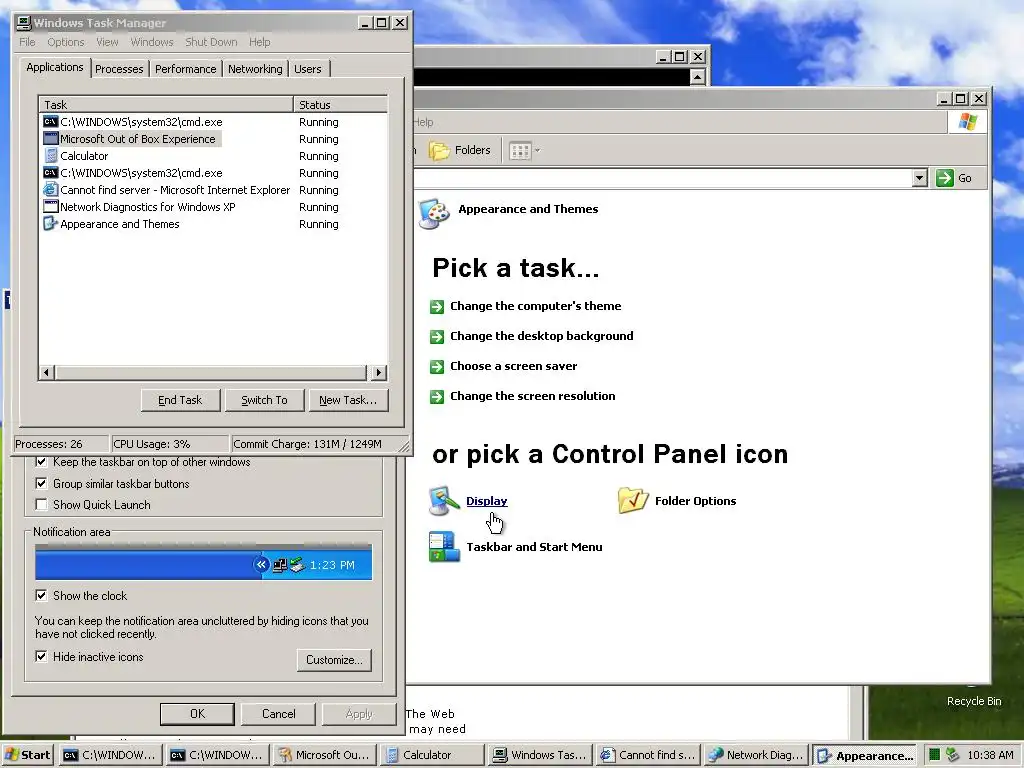Viewport: 1024px width, 768px height.
Task: Click the Customize... button
Action: click(x=334, y=660)
